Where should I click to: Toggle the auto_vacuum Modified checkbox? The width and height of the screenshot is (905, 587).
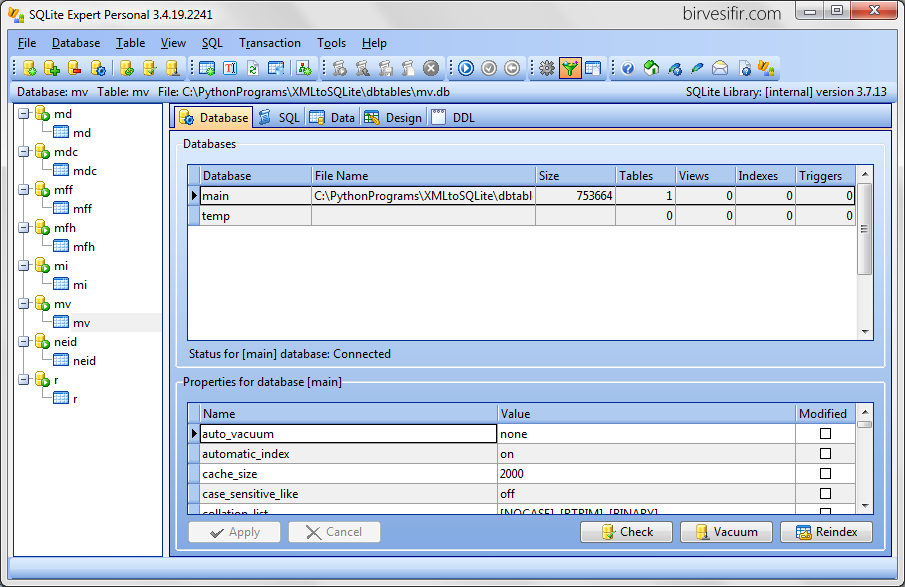tap(823, 433)
